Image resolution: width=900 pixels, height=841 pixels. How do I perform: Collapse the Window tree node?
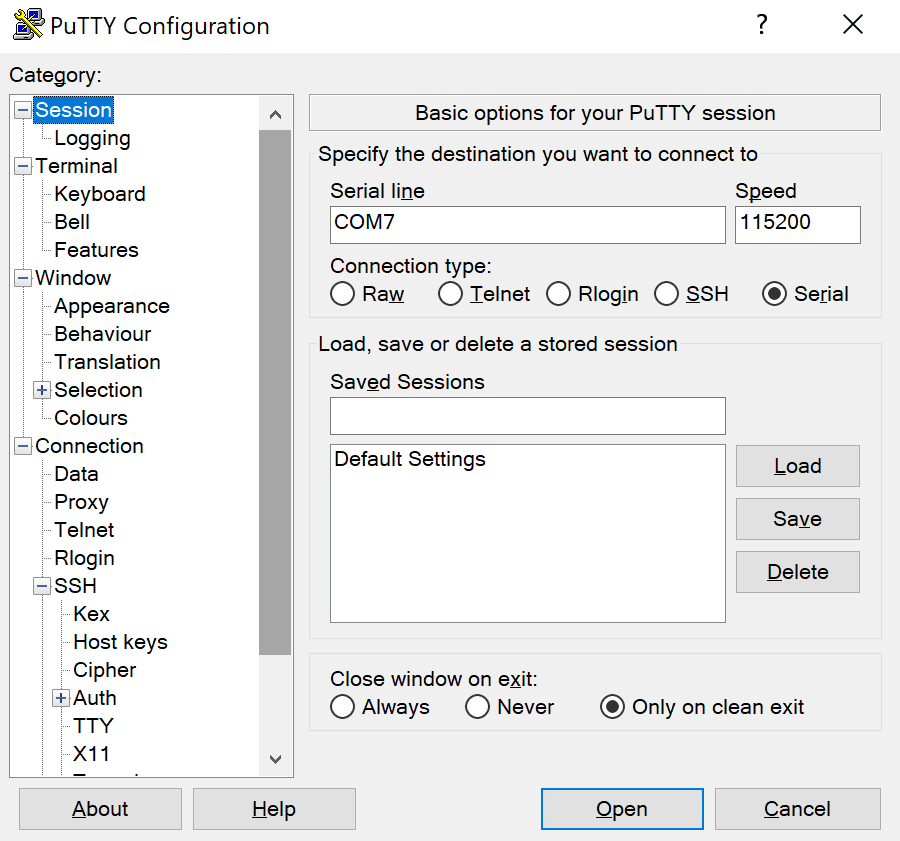[23, 278]
